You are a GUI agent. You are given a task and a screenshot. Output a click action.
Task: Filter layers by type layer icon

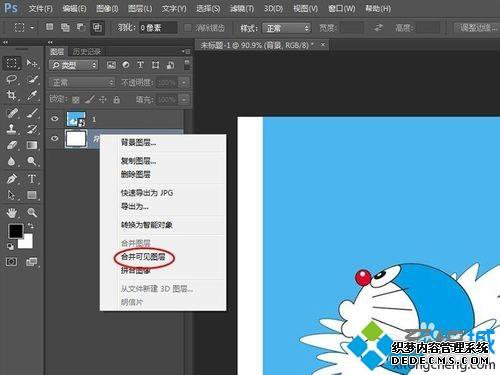[140, 65]
